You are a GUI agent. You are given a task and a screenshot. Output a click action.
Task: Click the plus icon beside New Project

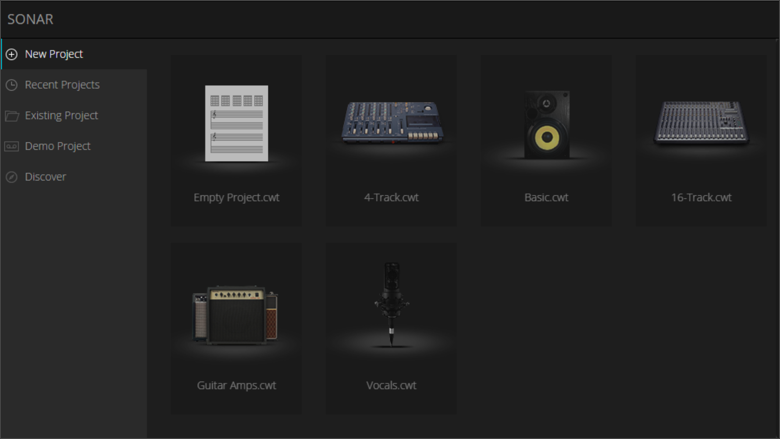click(12, 54)
